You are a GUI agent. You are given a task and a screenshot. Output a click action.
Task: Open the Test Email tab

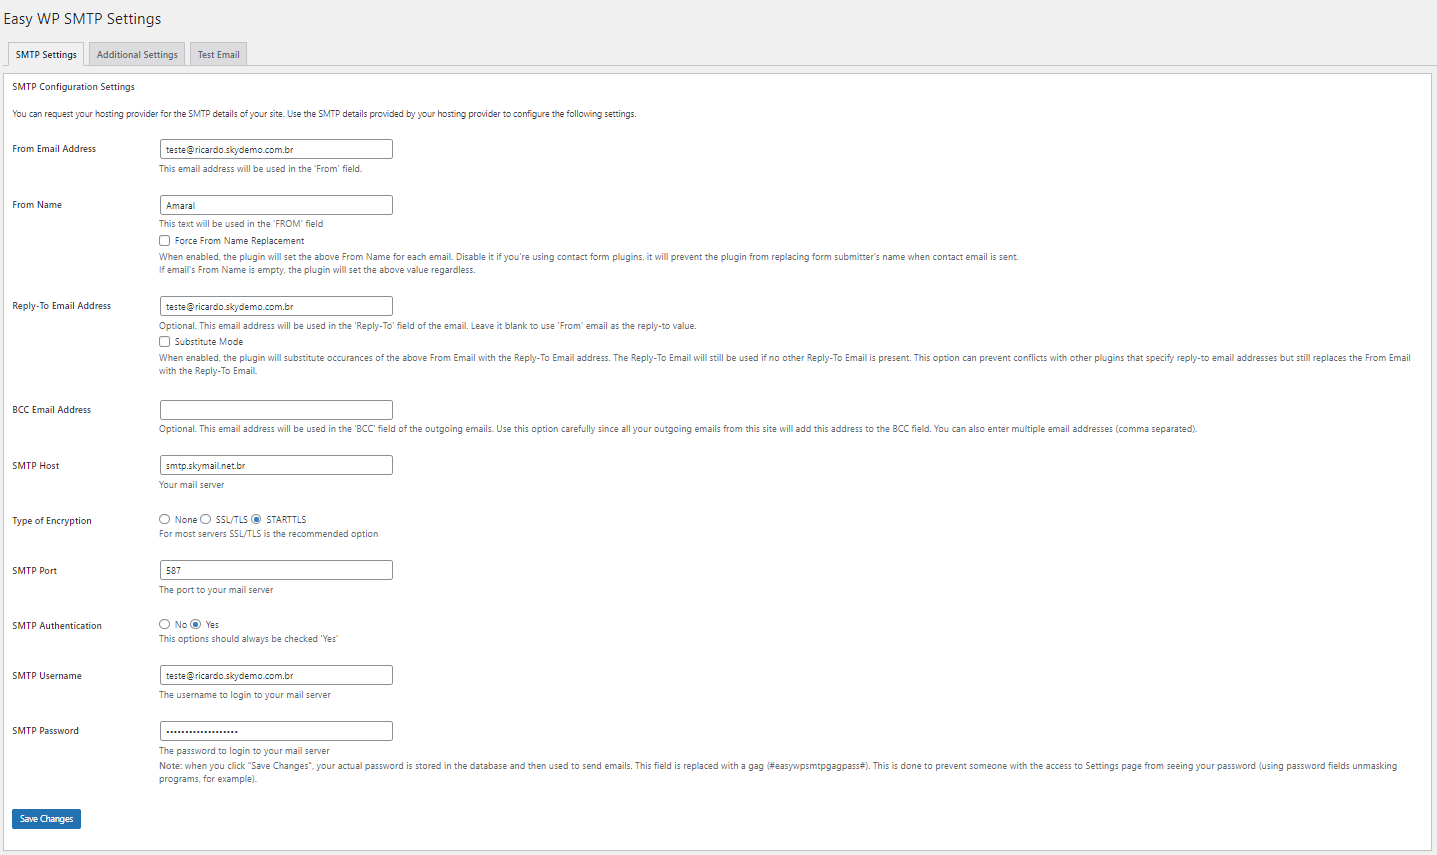tap(218, 54)
